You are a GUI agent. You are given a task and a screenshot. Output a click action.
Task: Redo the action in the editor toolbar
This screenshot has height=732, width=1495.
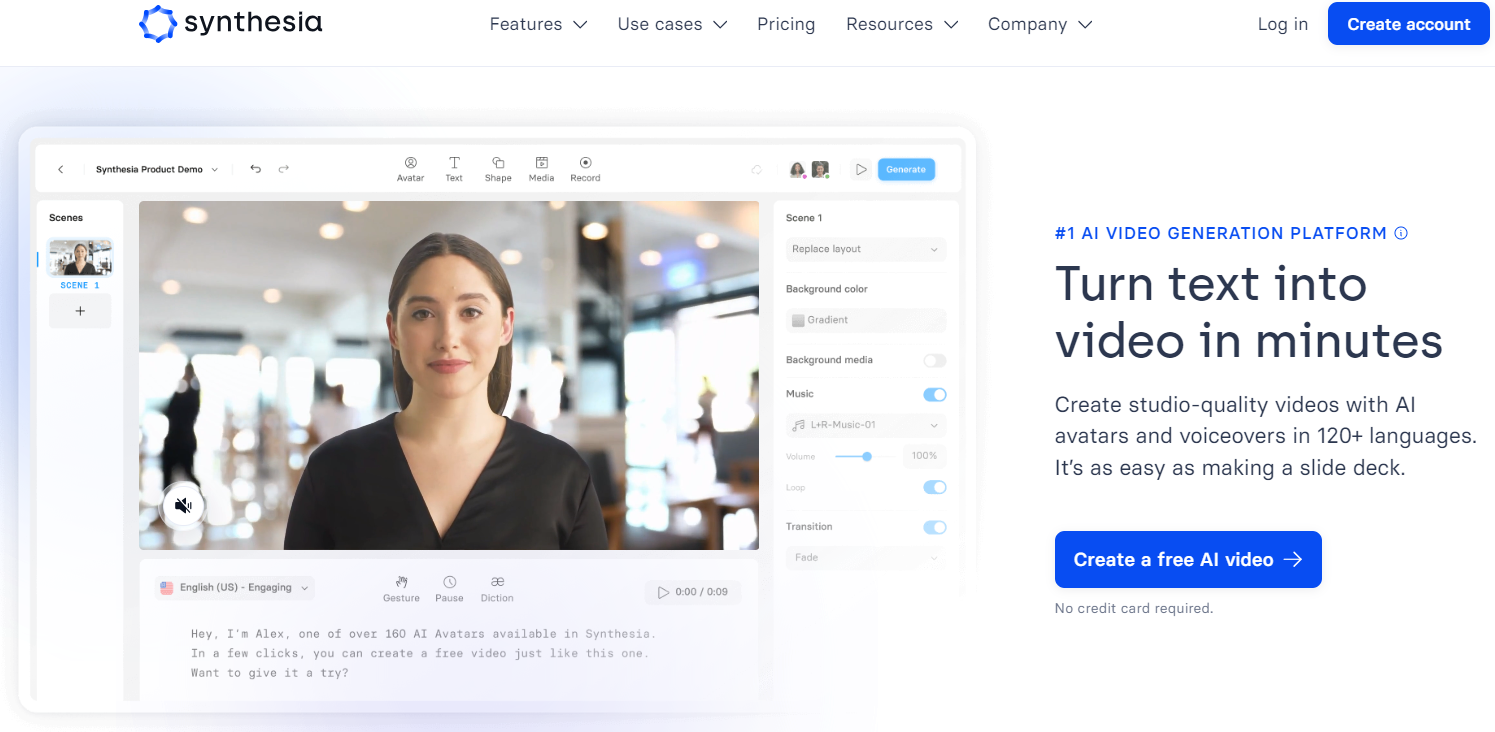pyautogui.click(x=284, y=169)
